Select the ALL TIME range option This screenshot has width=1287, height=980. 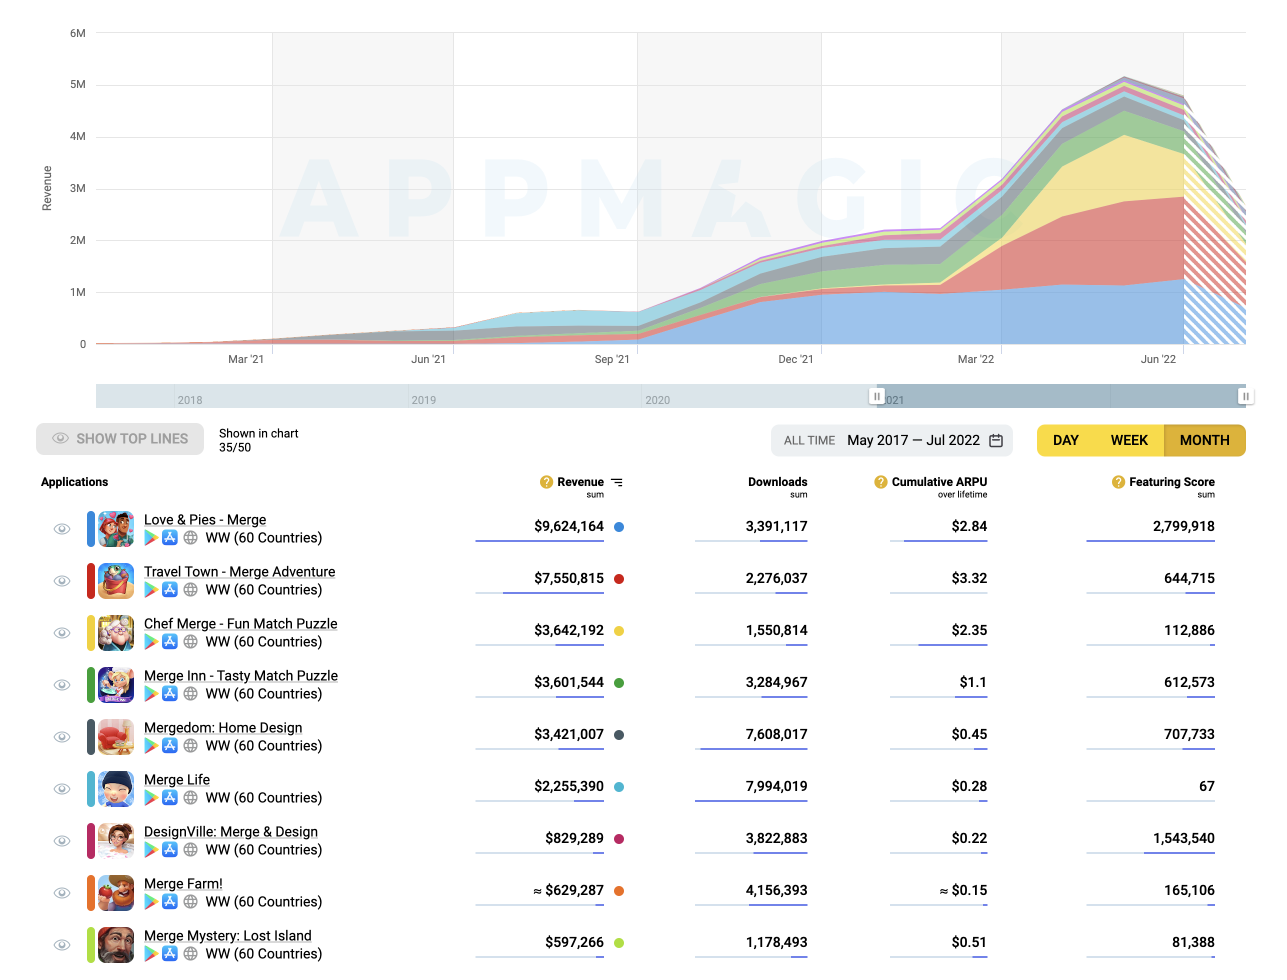(x=809, y=440)
